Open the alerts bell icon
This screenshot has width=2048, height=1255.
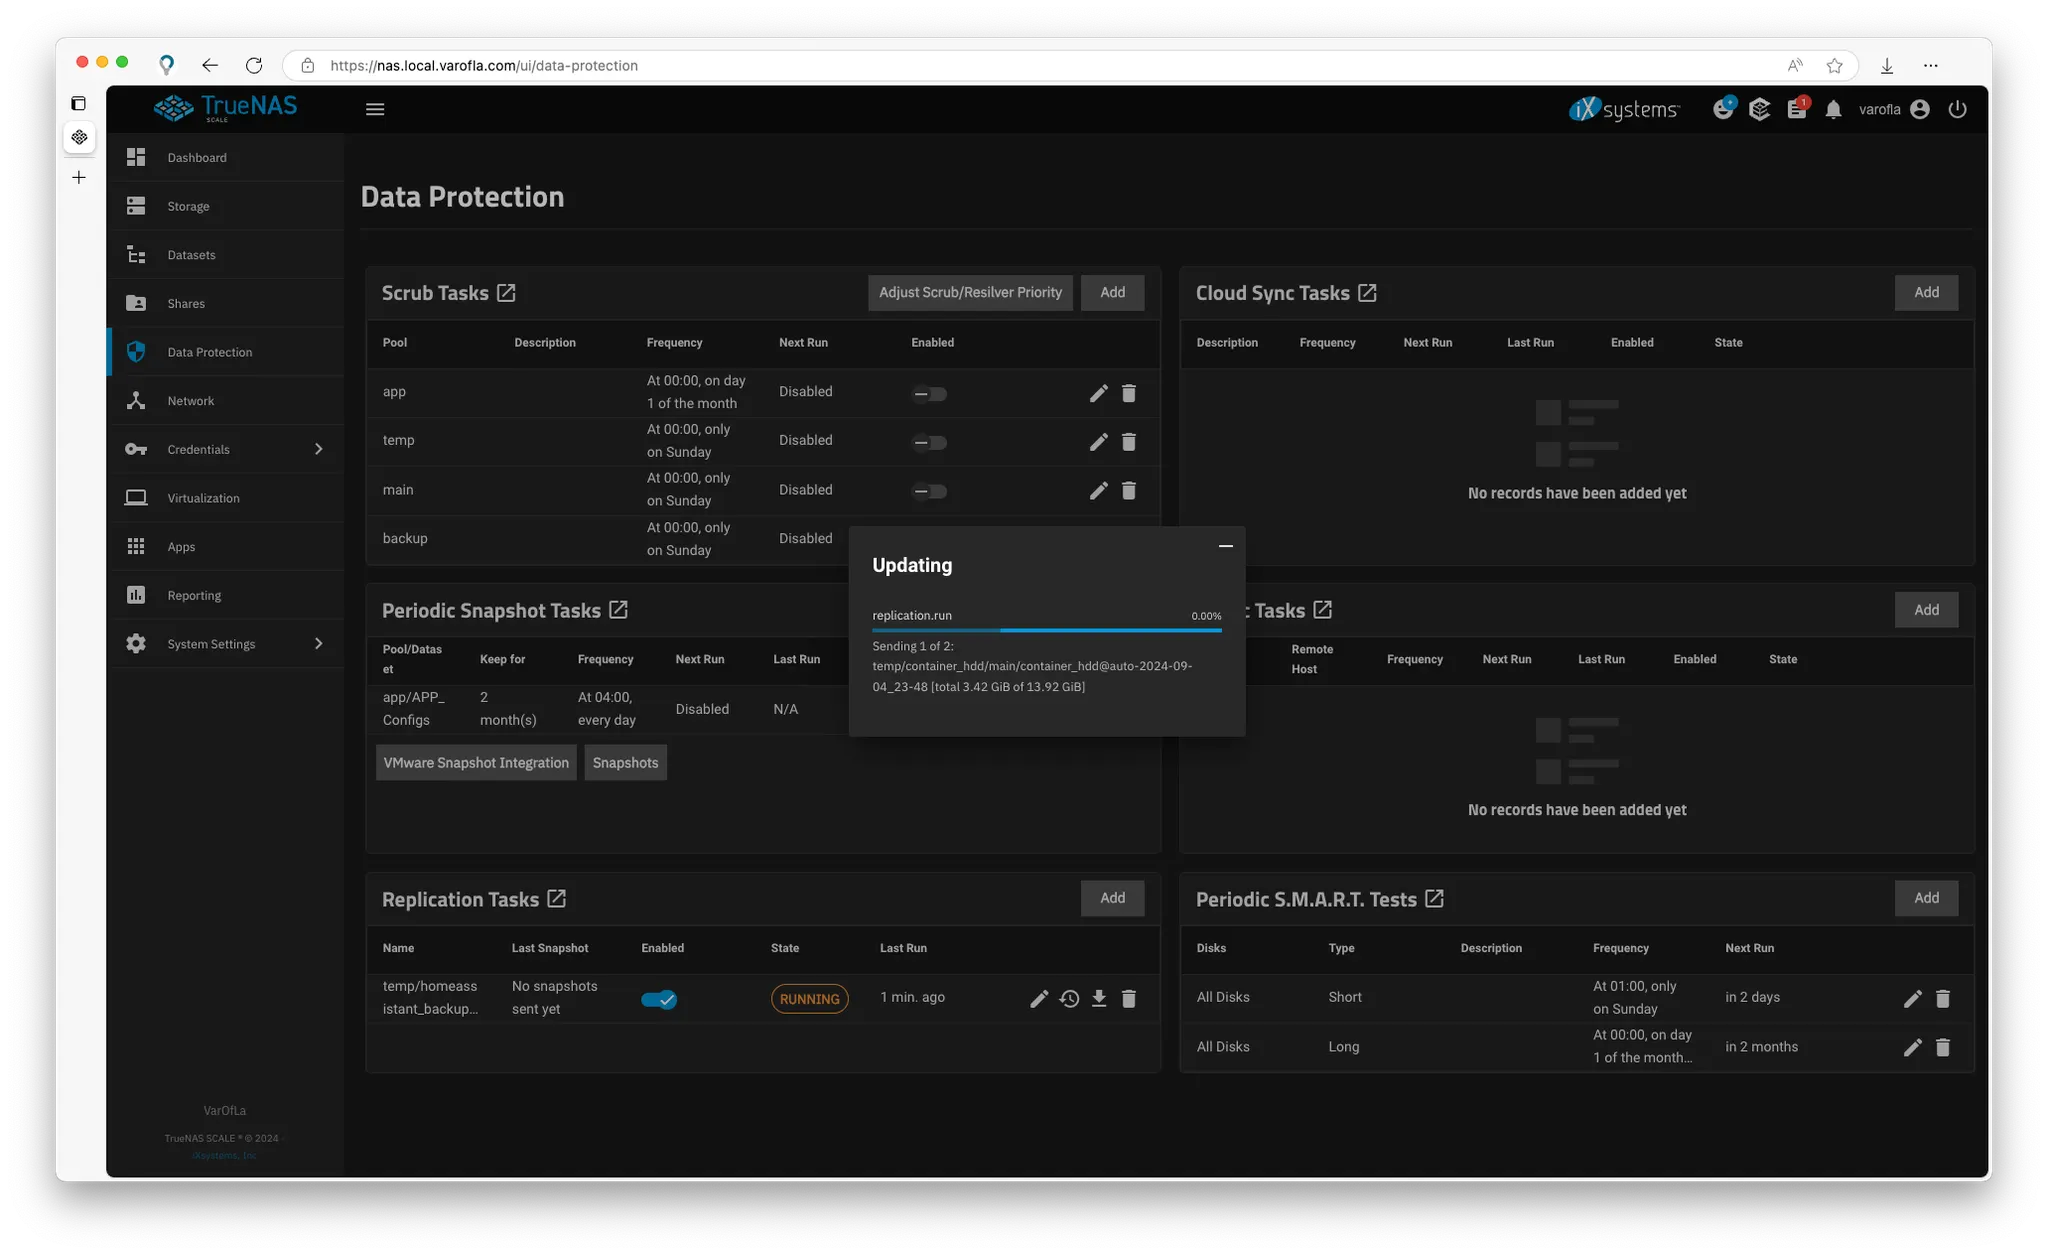[x=1832, y=110]
